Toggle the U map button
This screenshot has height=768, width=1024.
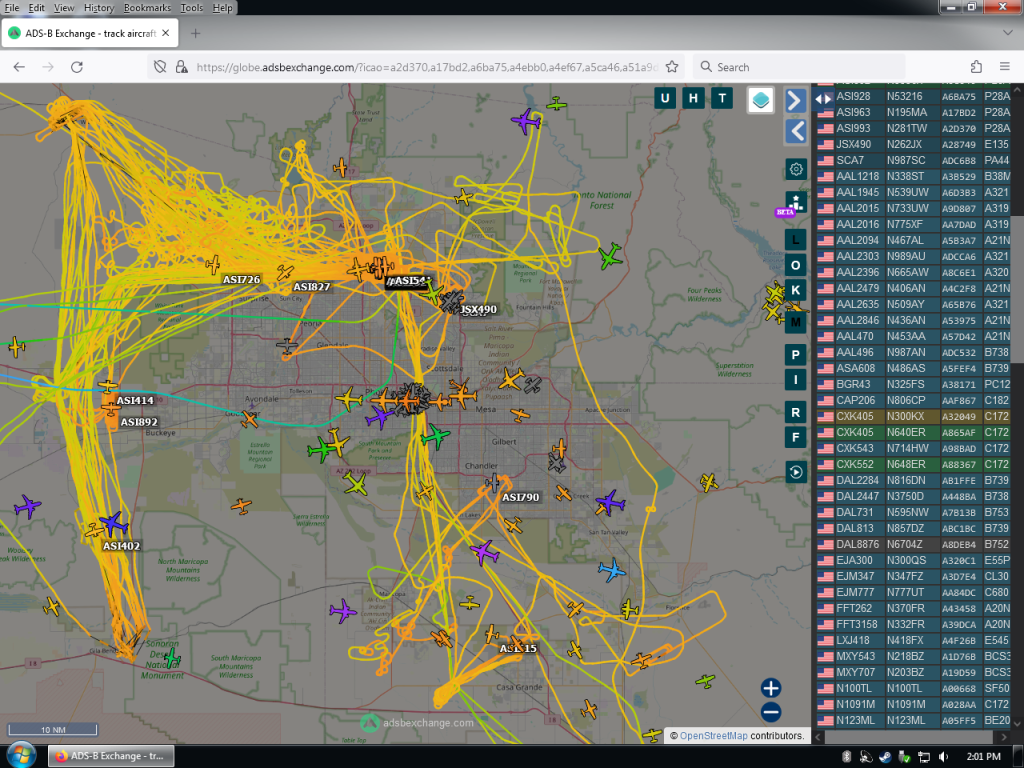pos(665,99)
